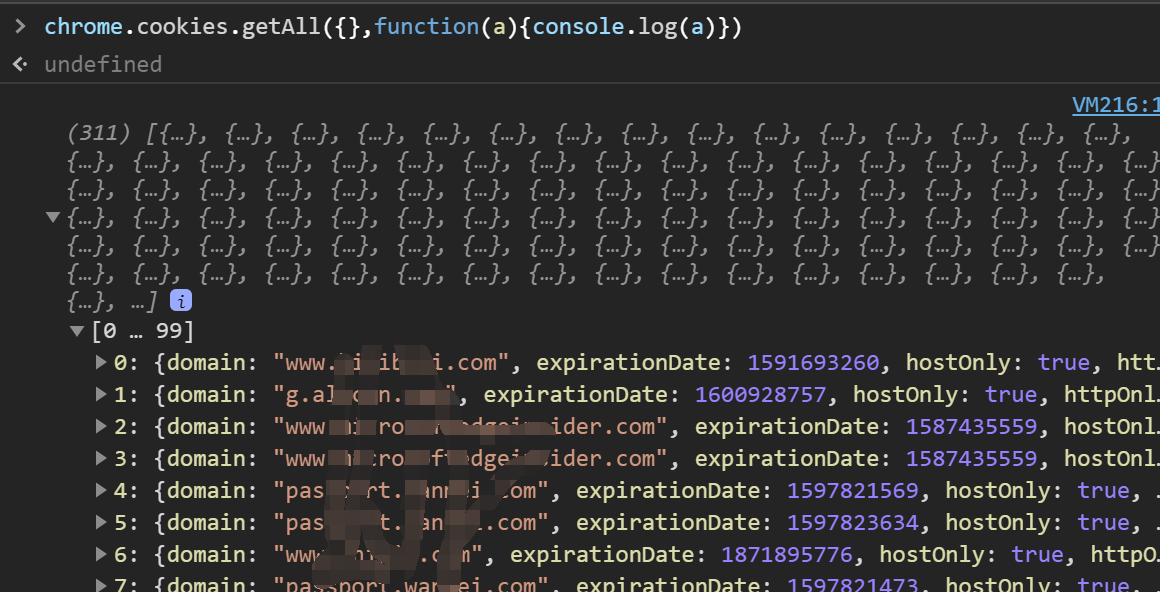The width and height of the screenshot is (1160, 592).
Task: Expand array entry 3
Action: point(101,458)
